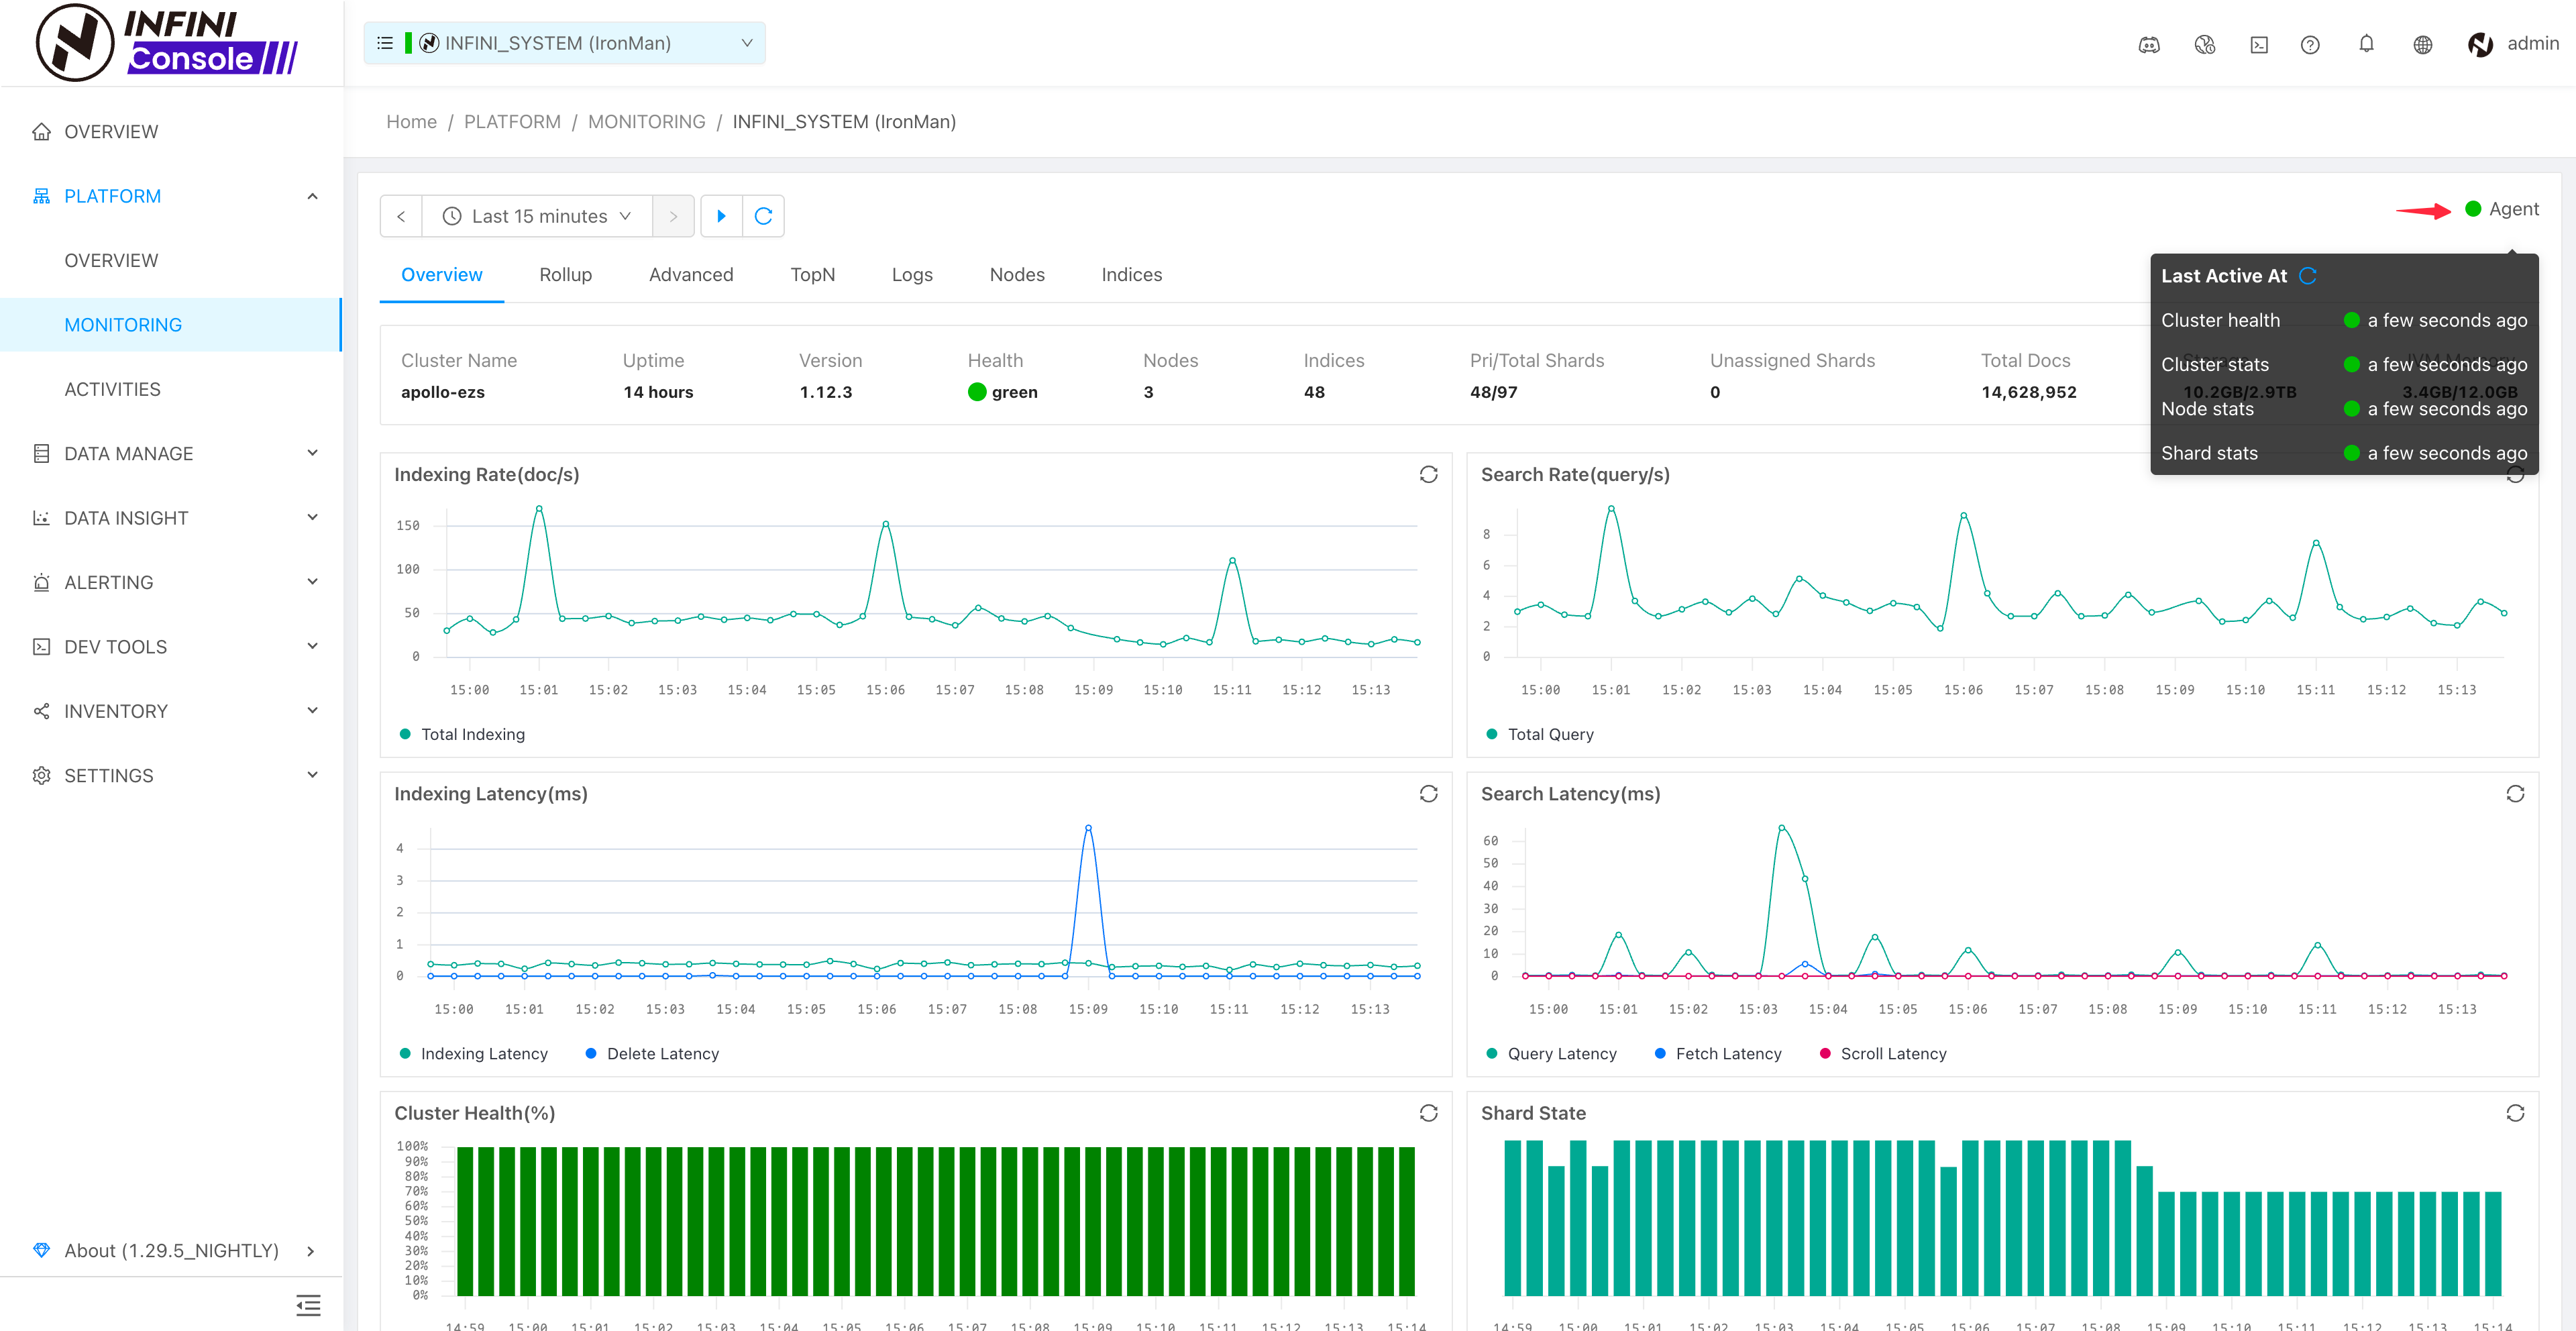Start auto-refresh with the play button
Viewport: 2576px width, 1331px height.
[x=721, y=216]
